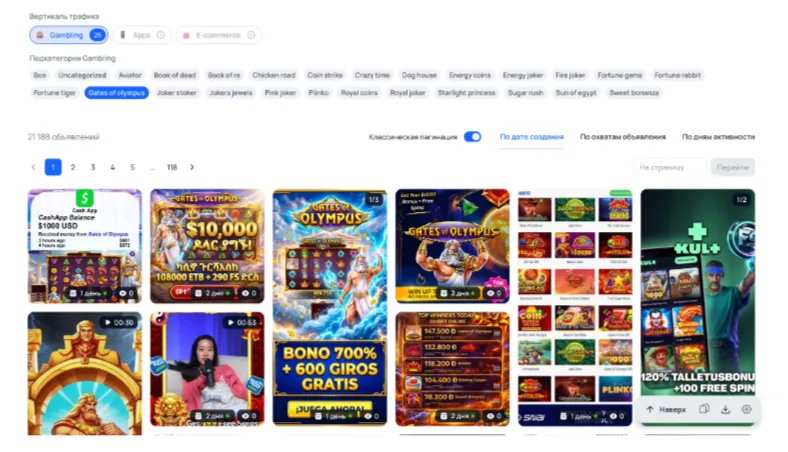Open settings gear in floating toolbar
The image size is (788, 452).
(746, 409)
